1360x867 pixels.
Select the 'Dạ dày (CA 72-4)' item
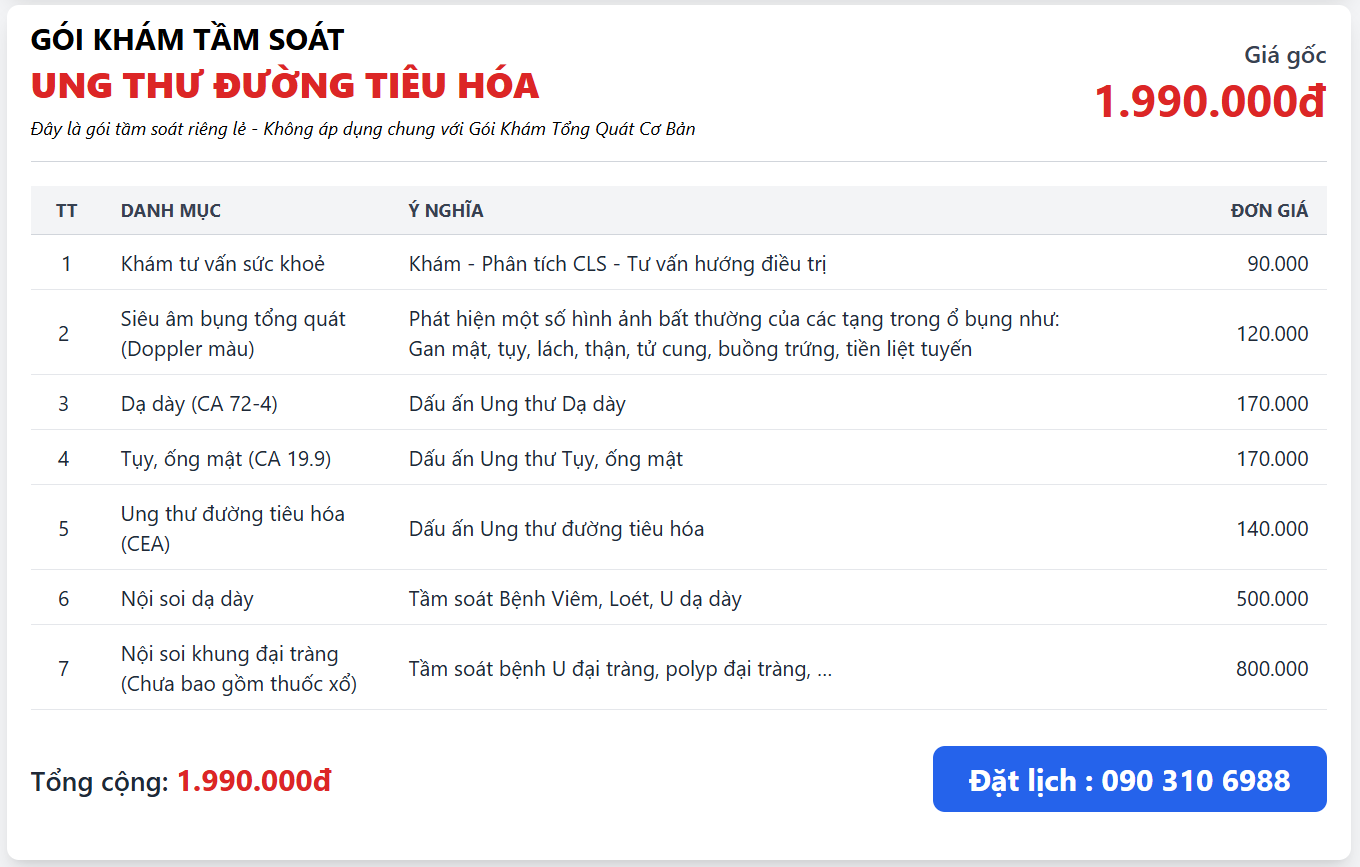[199, 404]
